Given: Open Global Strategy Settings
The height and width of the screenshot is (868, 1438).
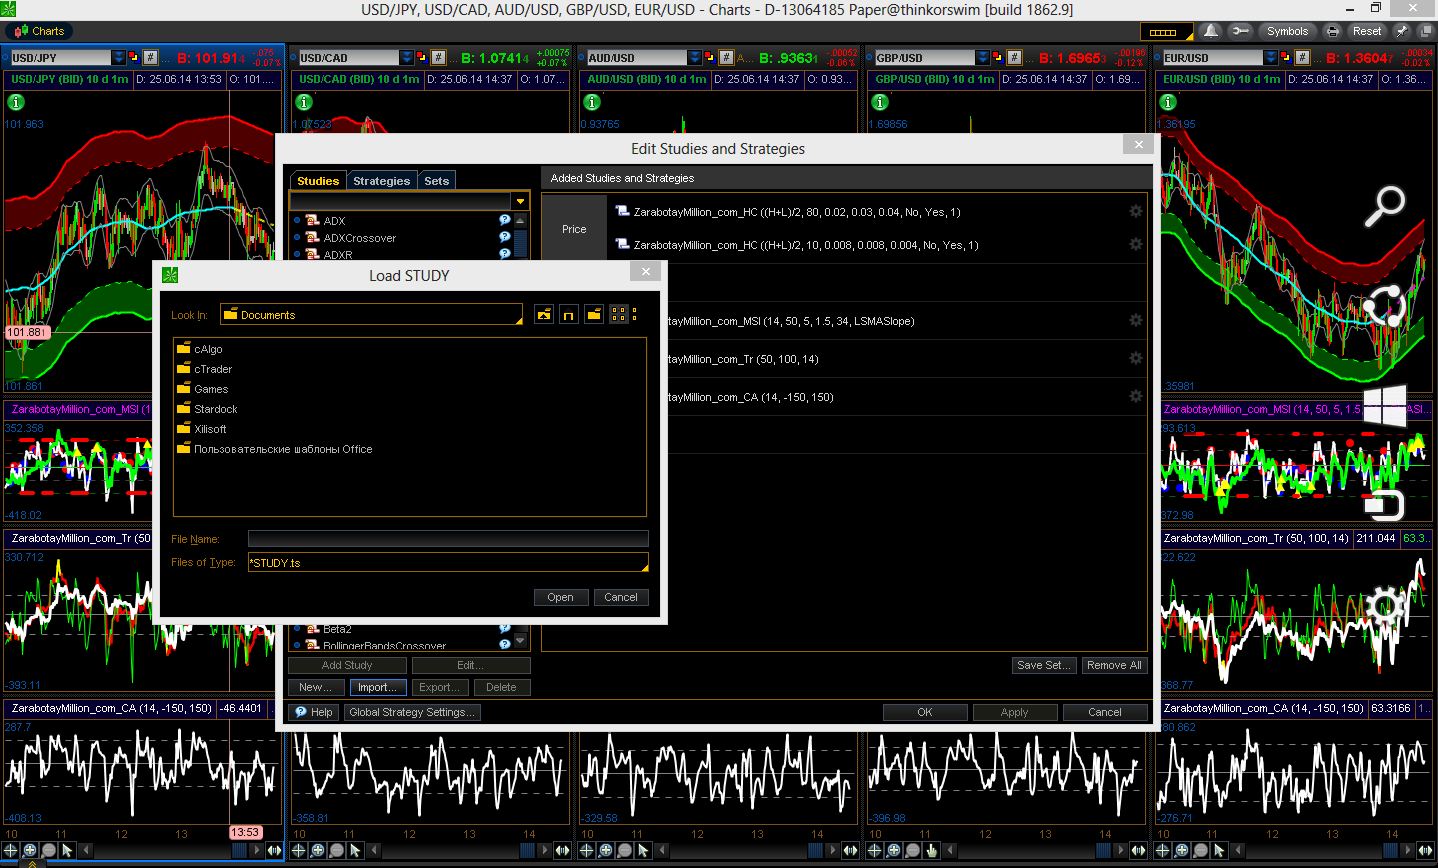Looking at the screenshot, I should coord(412,713).
